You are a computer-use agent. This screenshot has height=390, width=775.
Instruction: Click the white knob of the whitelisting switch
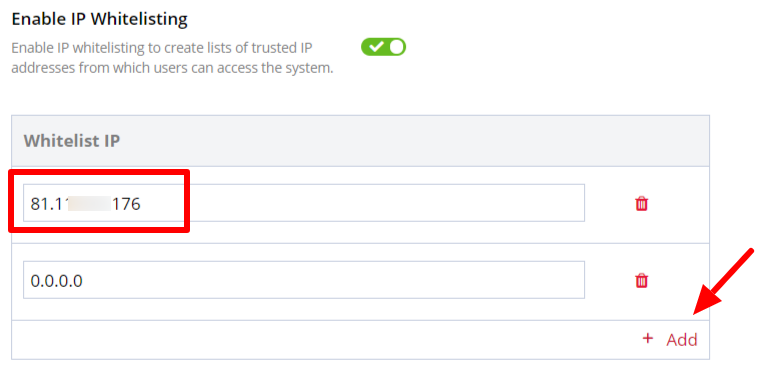coord(396,47)
